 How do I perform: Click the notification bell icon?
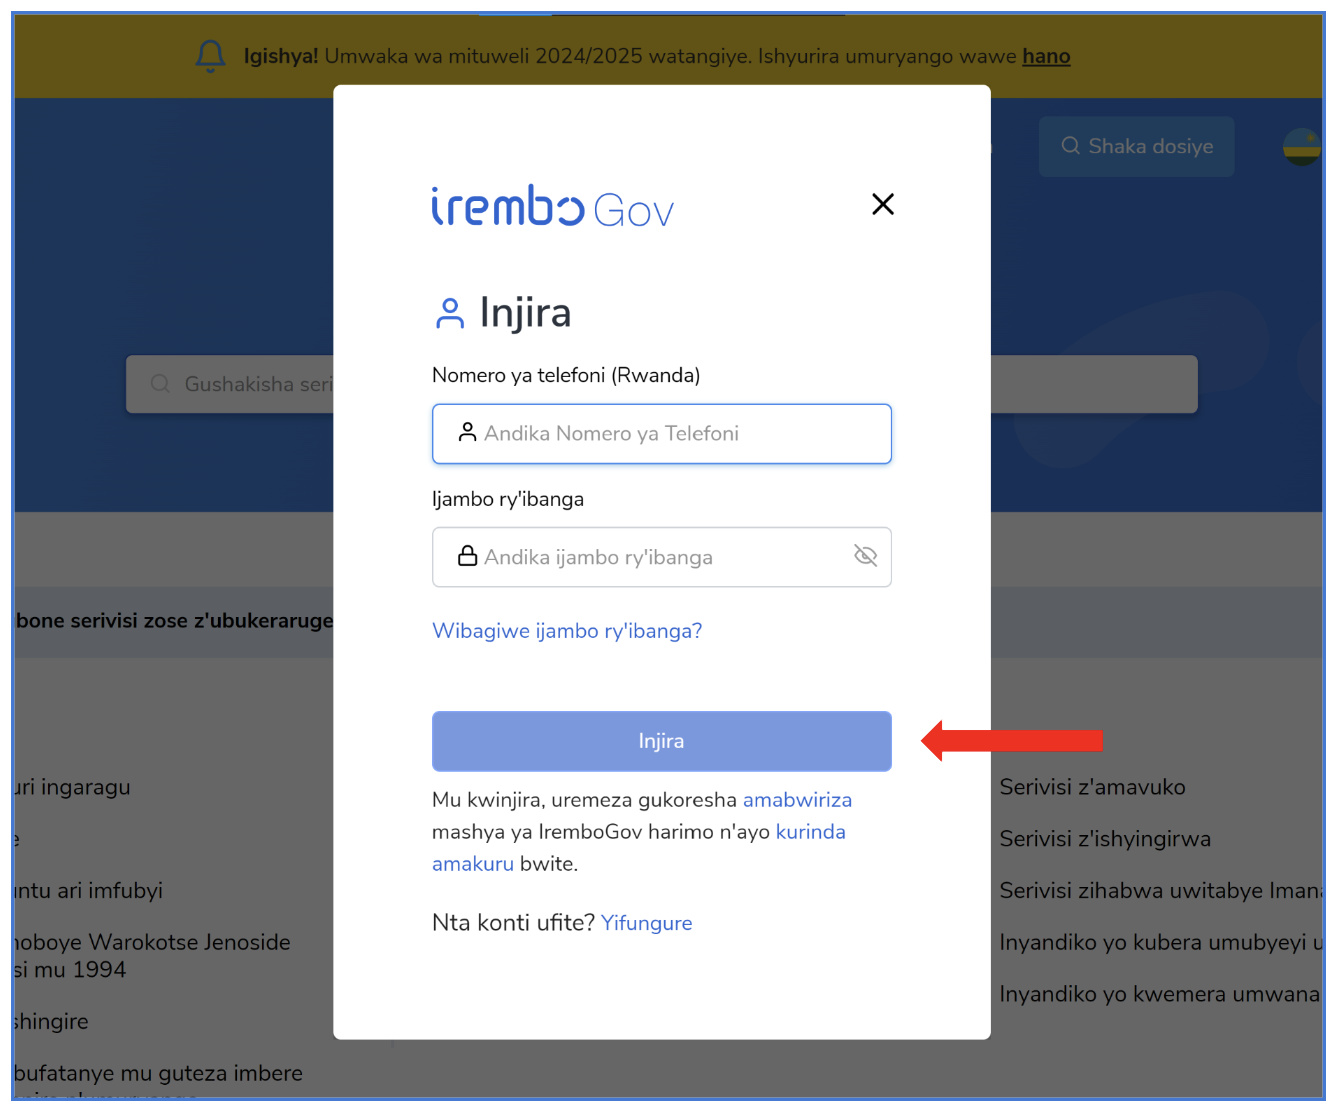click(x=210, y=56)
